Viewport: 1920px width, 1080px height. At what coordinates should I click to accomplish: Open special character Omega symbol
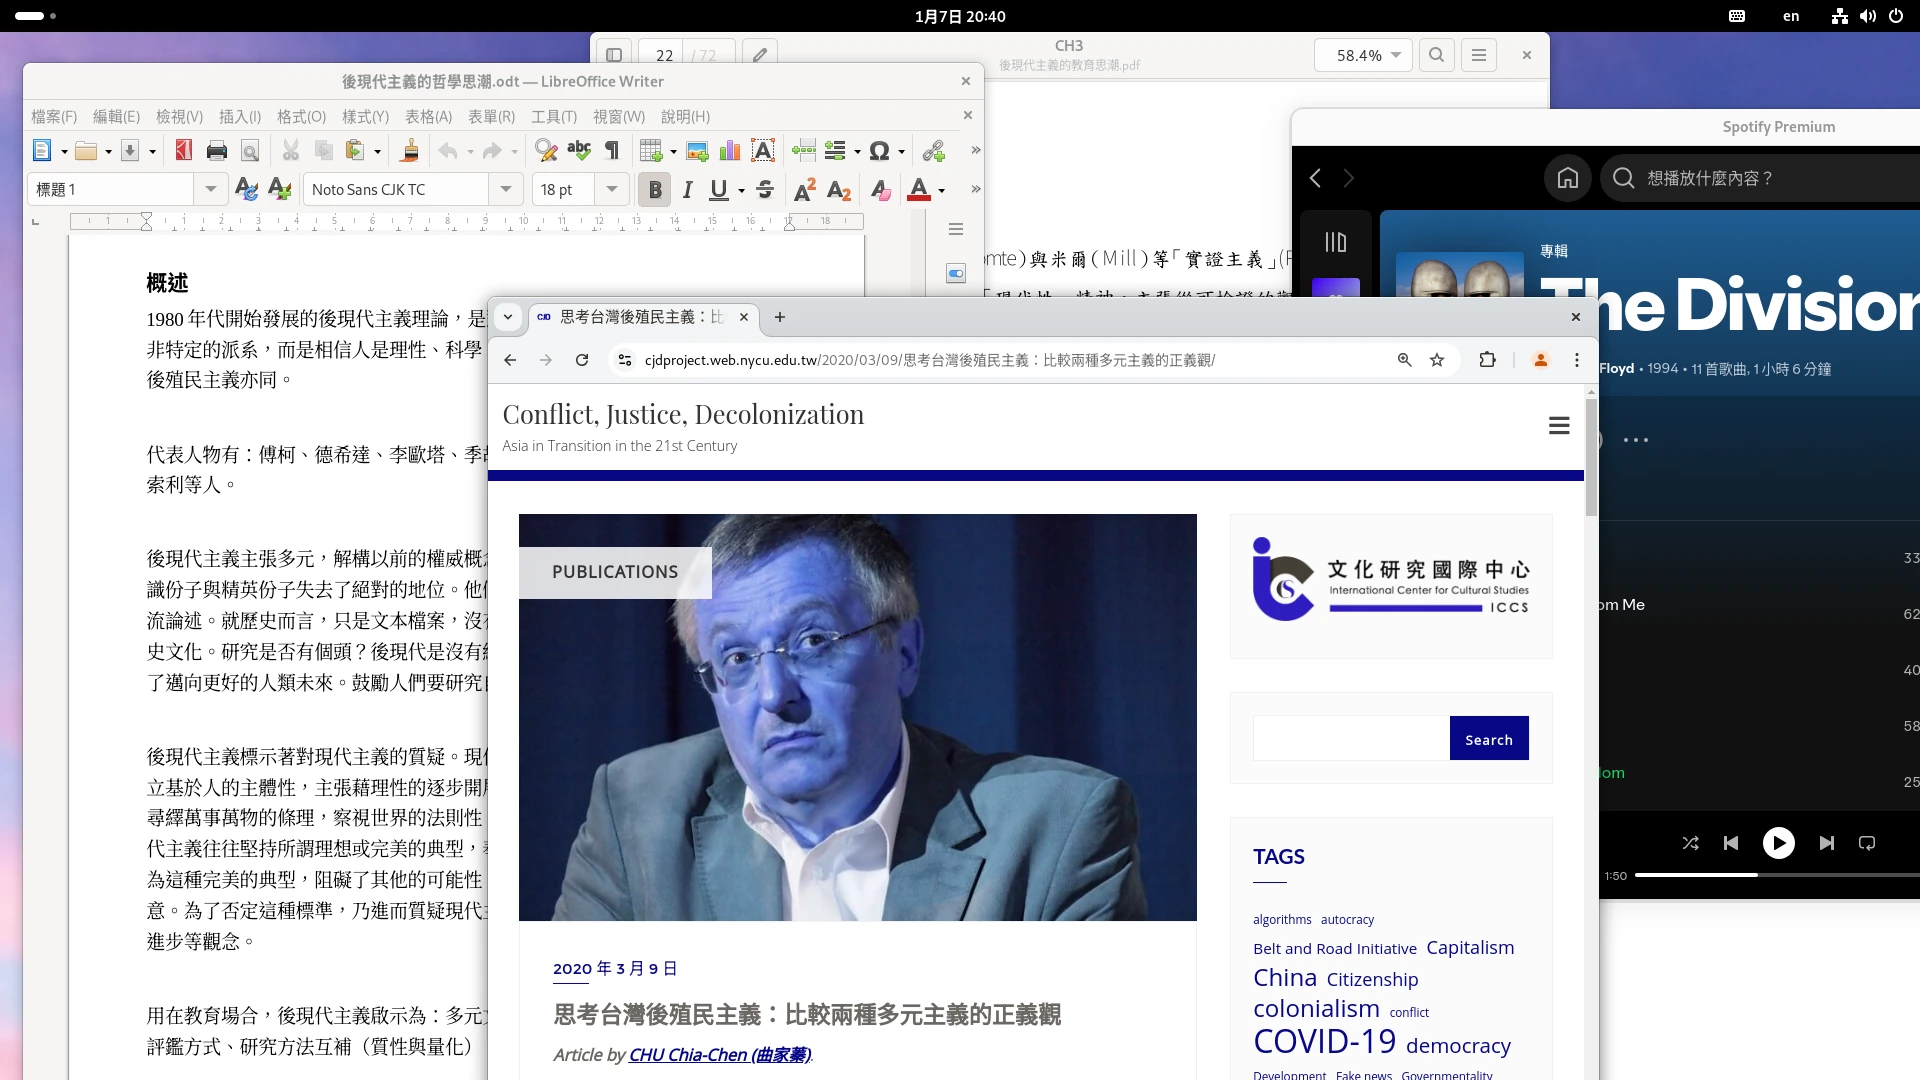click(879, 151)
